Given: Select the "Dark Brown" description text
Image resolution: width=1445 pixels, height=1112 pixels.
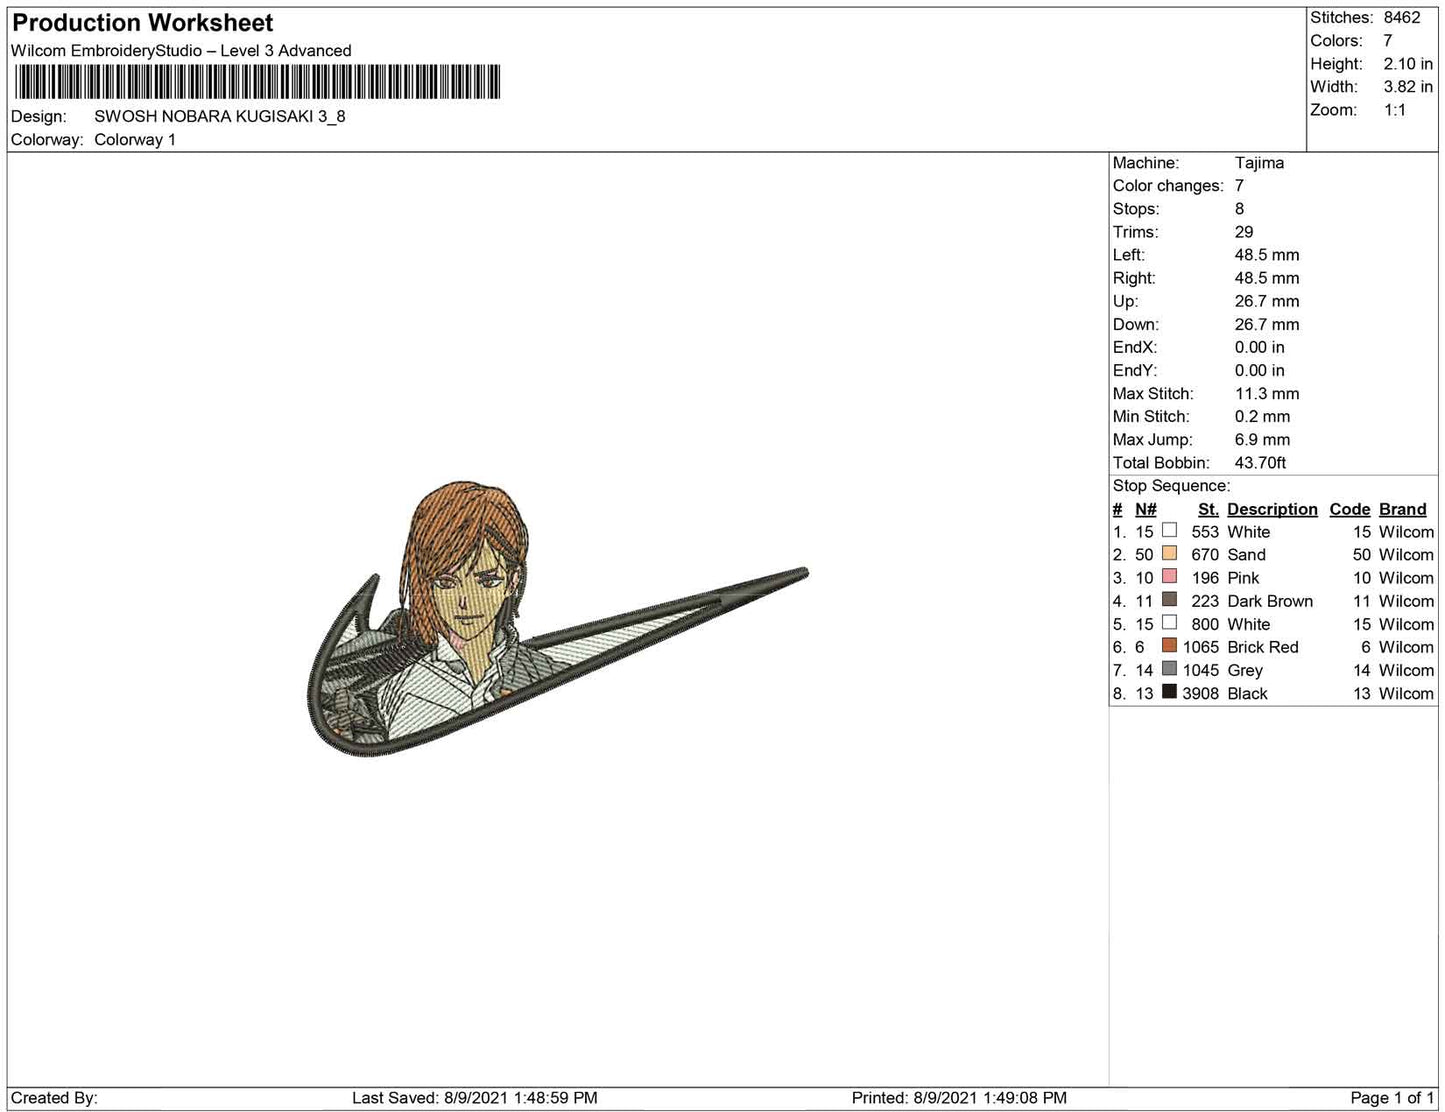Looking at the screenshot, I should (1270, 601).
